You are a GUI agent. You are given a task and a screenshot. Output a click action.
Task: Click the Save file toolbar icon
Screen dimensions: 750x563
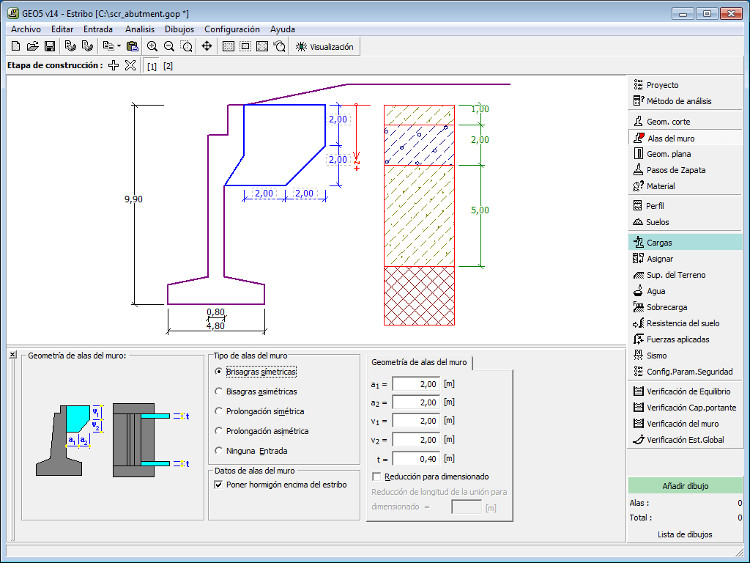(50, 46)
